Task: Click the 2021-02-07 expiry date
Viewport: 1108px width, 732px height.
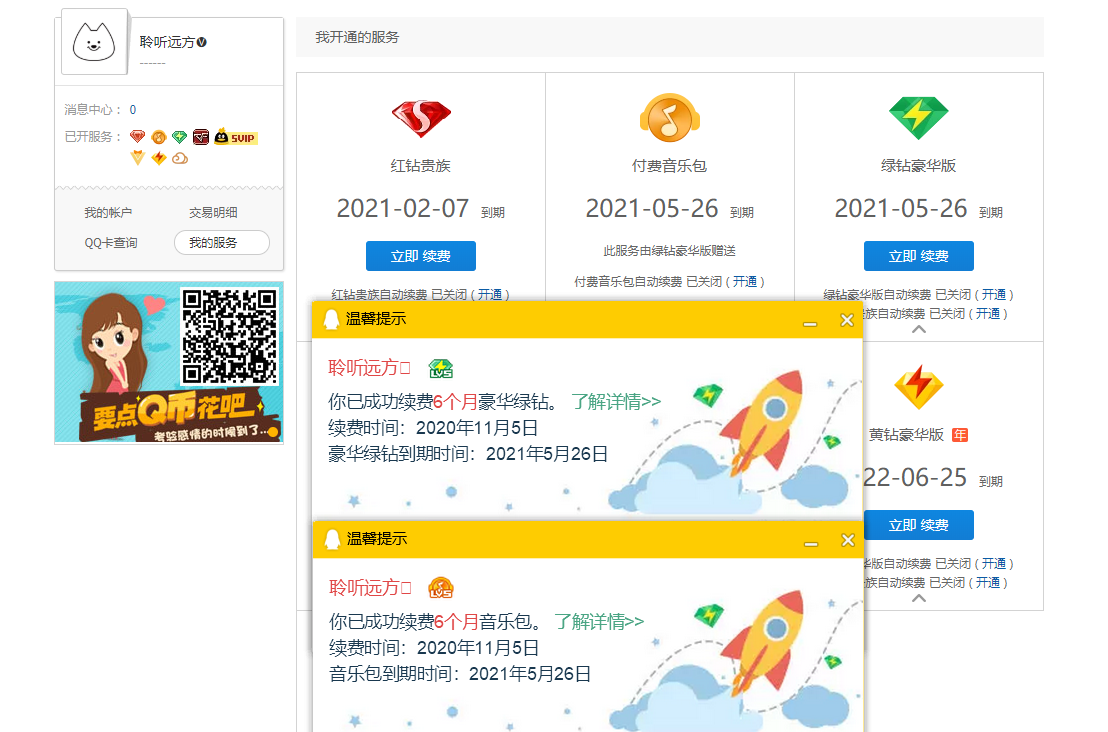Action: 403,209
